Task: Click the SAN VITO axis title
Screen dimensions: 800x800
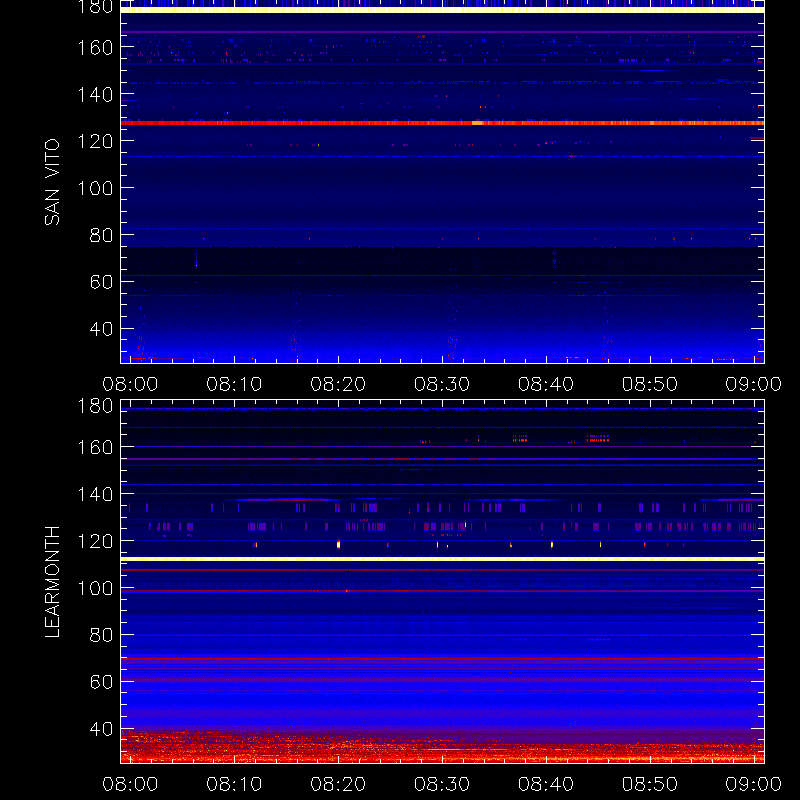Action: click(x=53, y=182)
